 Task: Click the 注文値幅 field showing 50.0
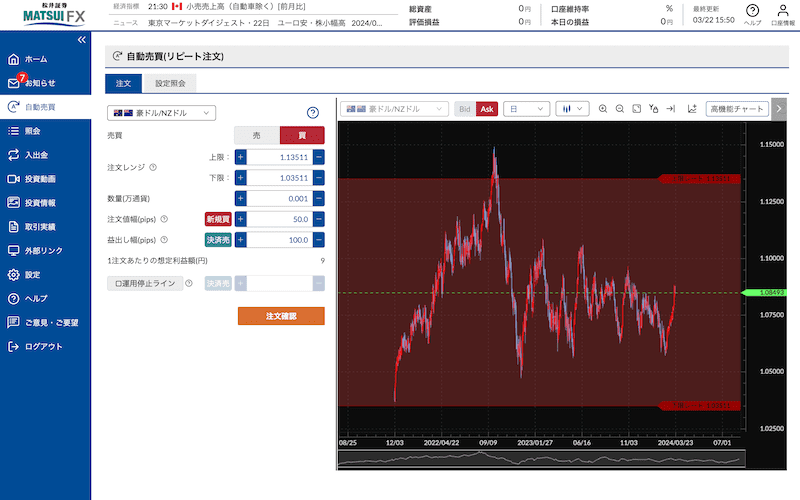[x=280, y=219]
